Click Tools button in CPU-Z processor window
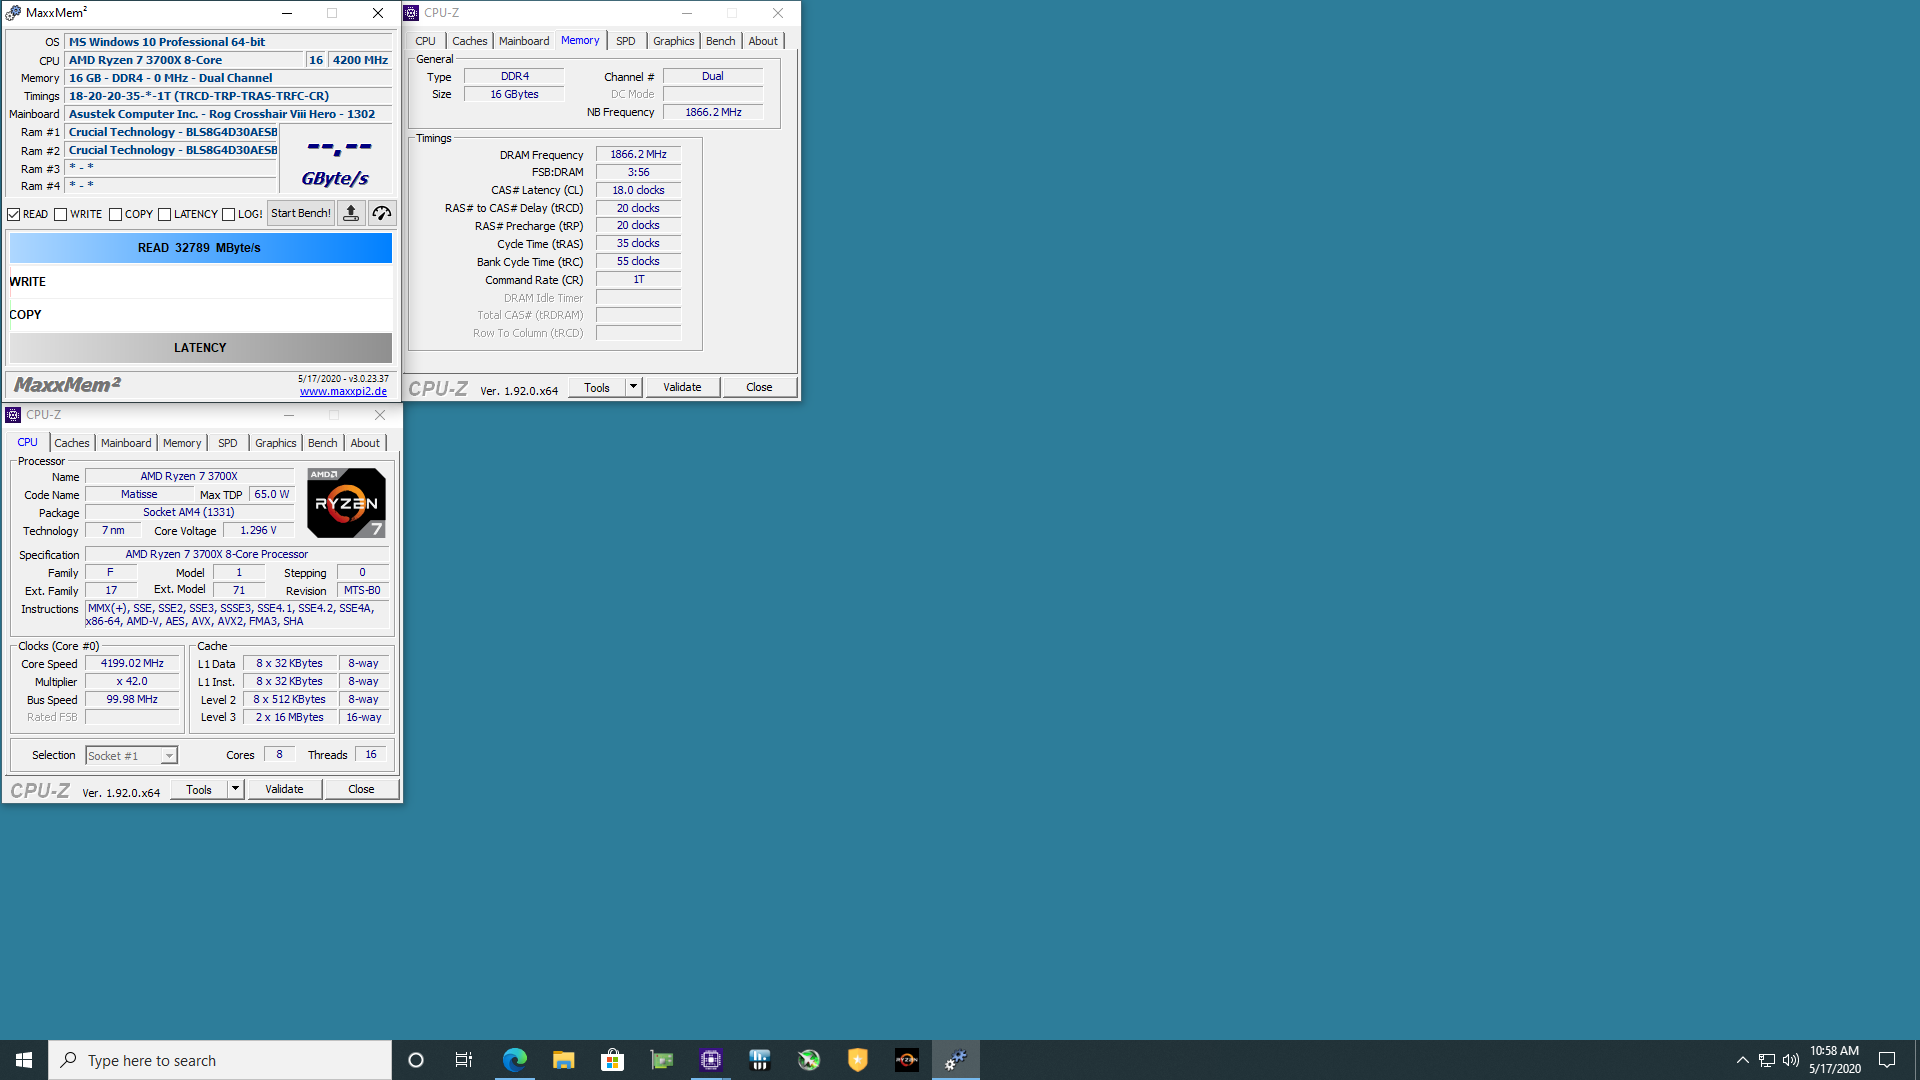The height and width of the screenshot is (1080, 1920). pyautogui.click(x=199, y=789)
